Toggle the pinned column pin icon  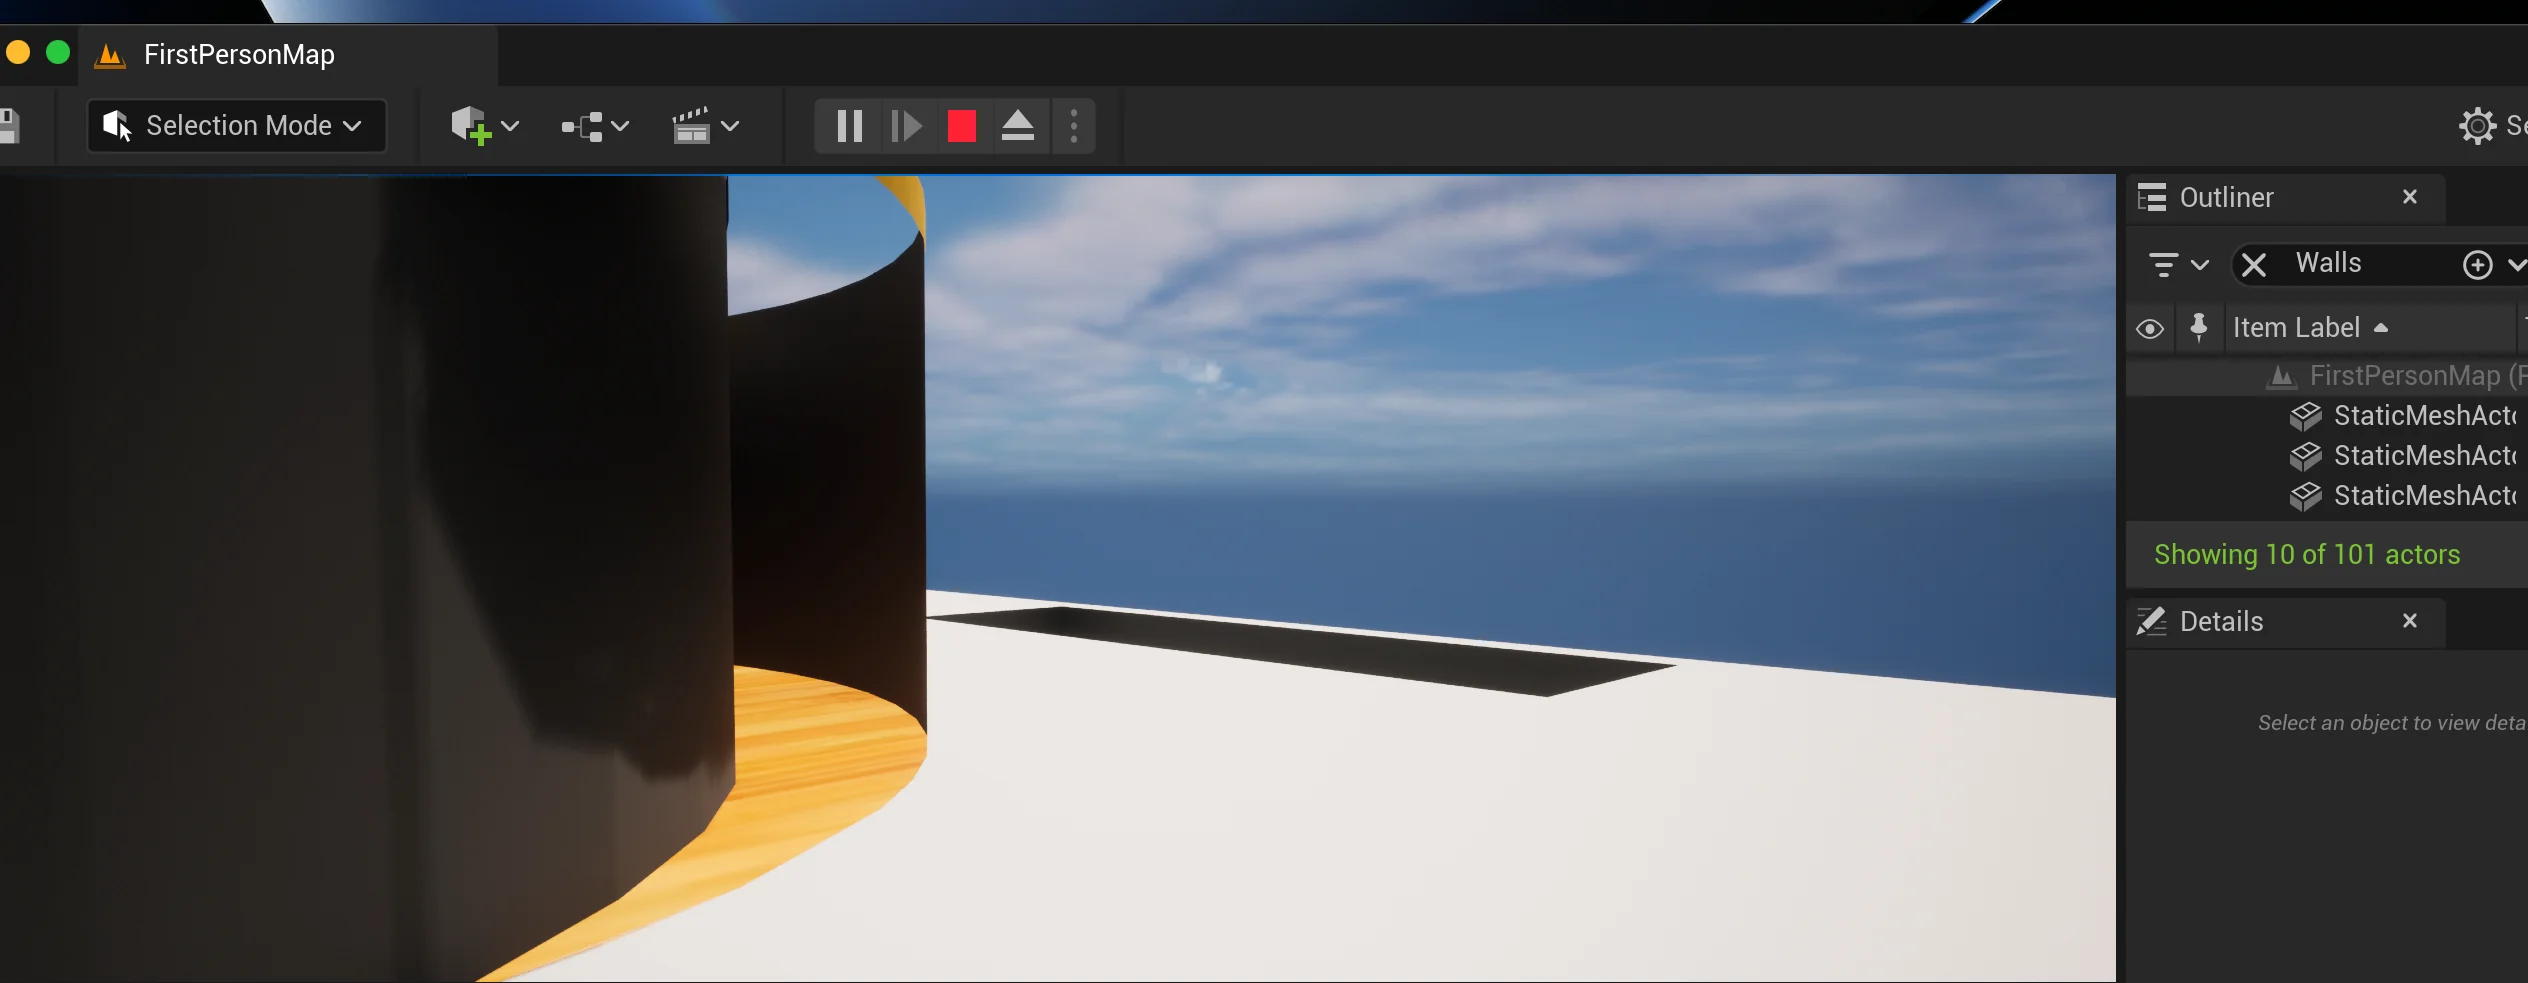(x=2199, y=328)
